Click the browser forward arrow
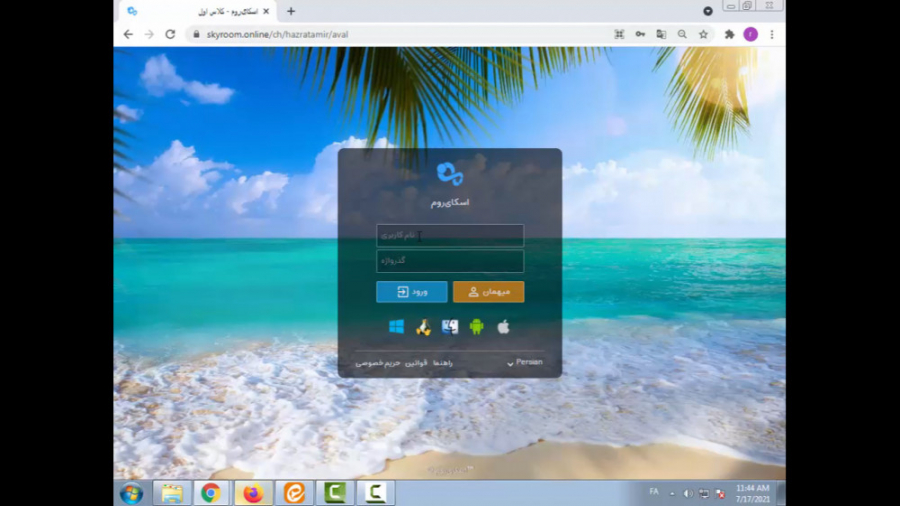The height and width of the screenshot is (506, 900). click(149, 34)
